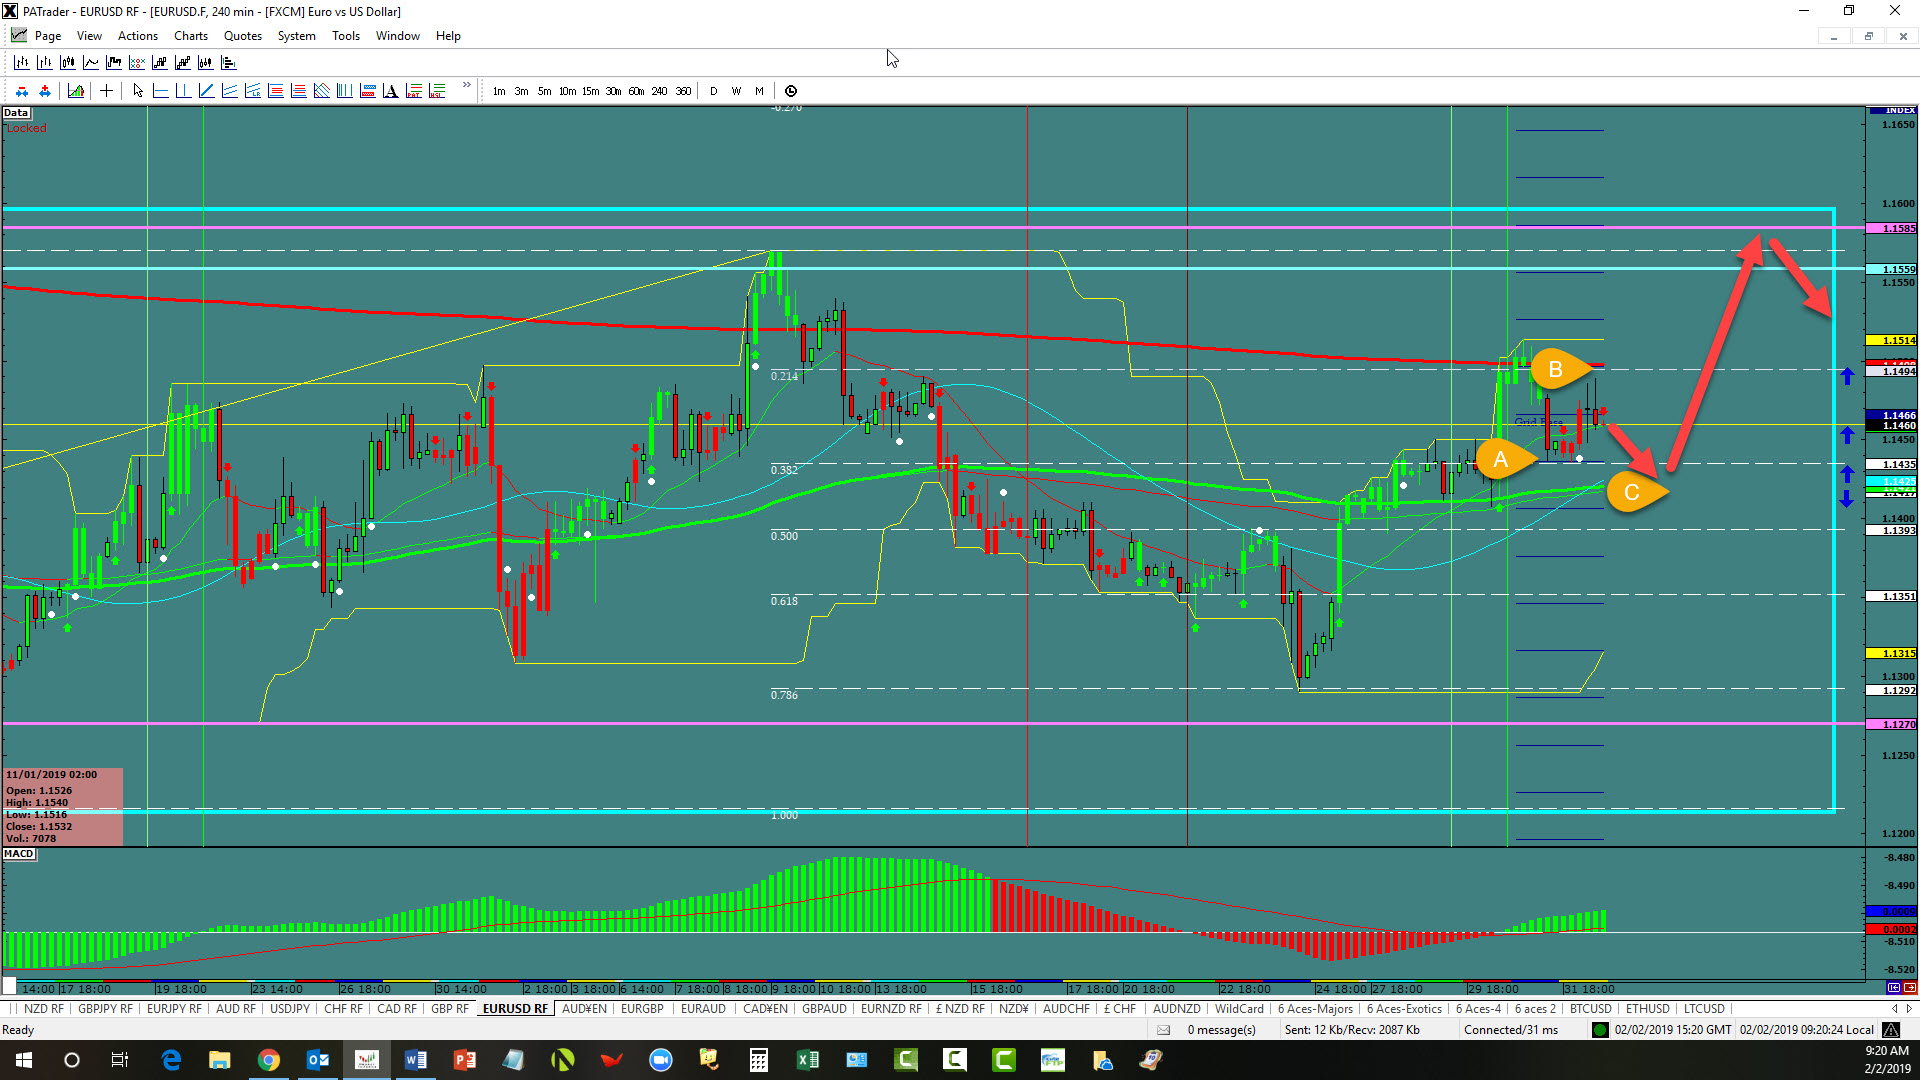
Task: Click the red sell order icon
Action: pyautogui.click(x=22, y=91)
